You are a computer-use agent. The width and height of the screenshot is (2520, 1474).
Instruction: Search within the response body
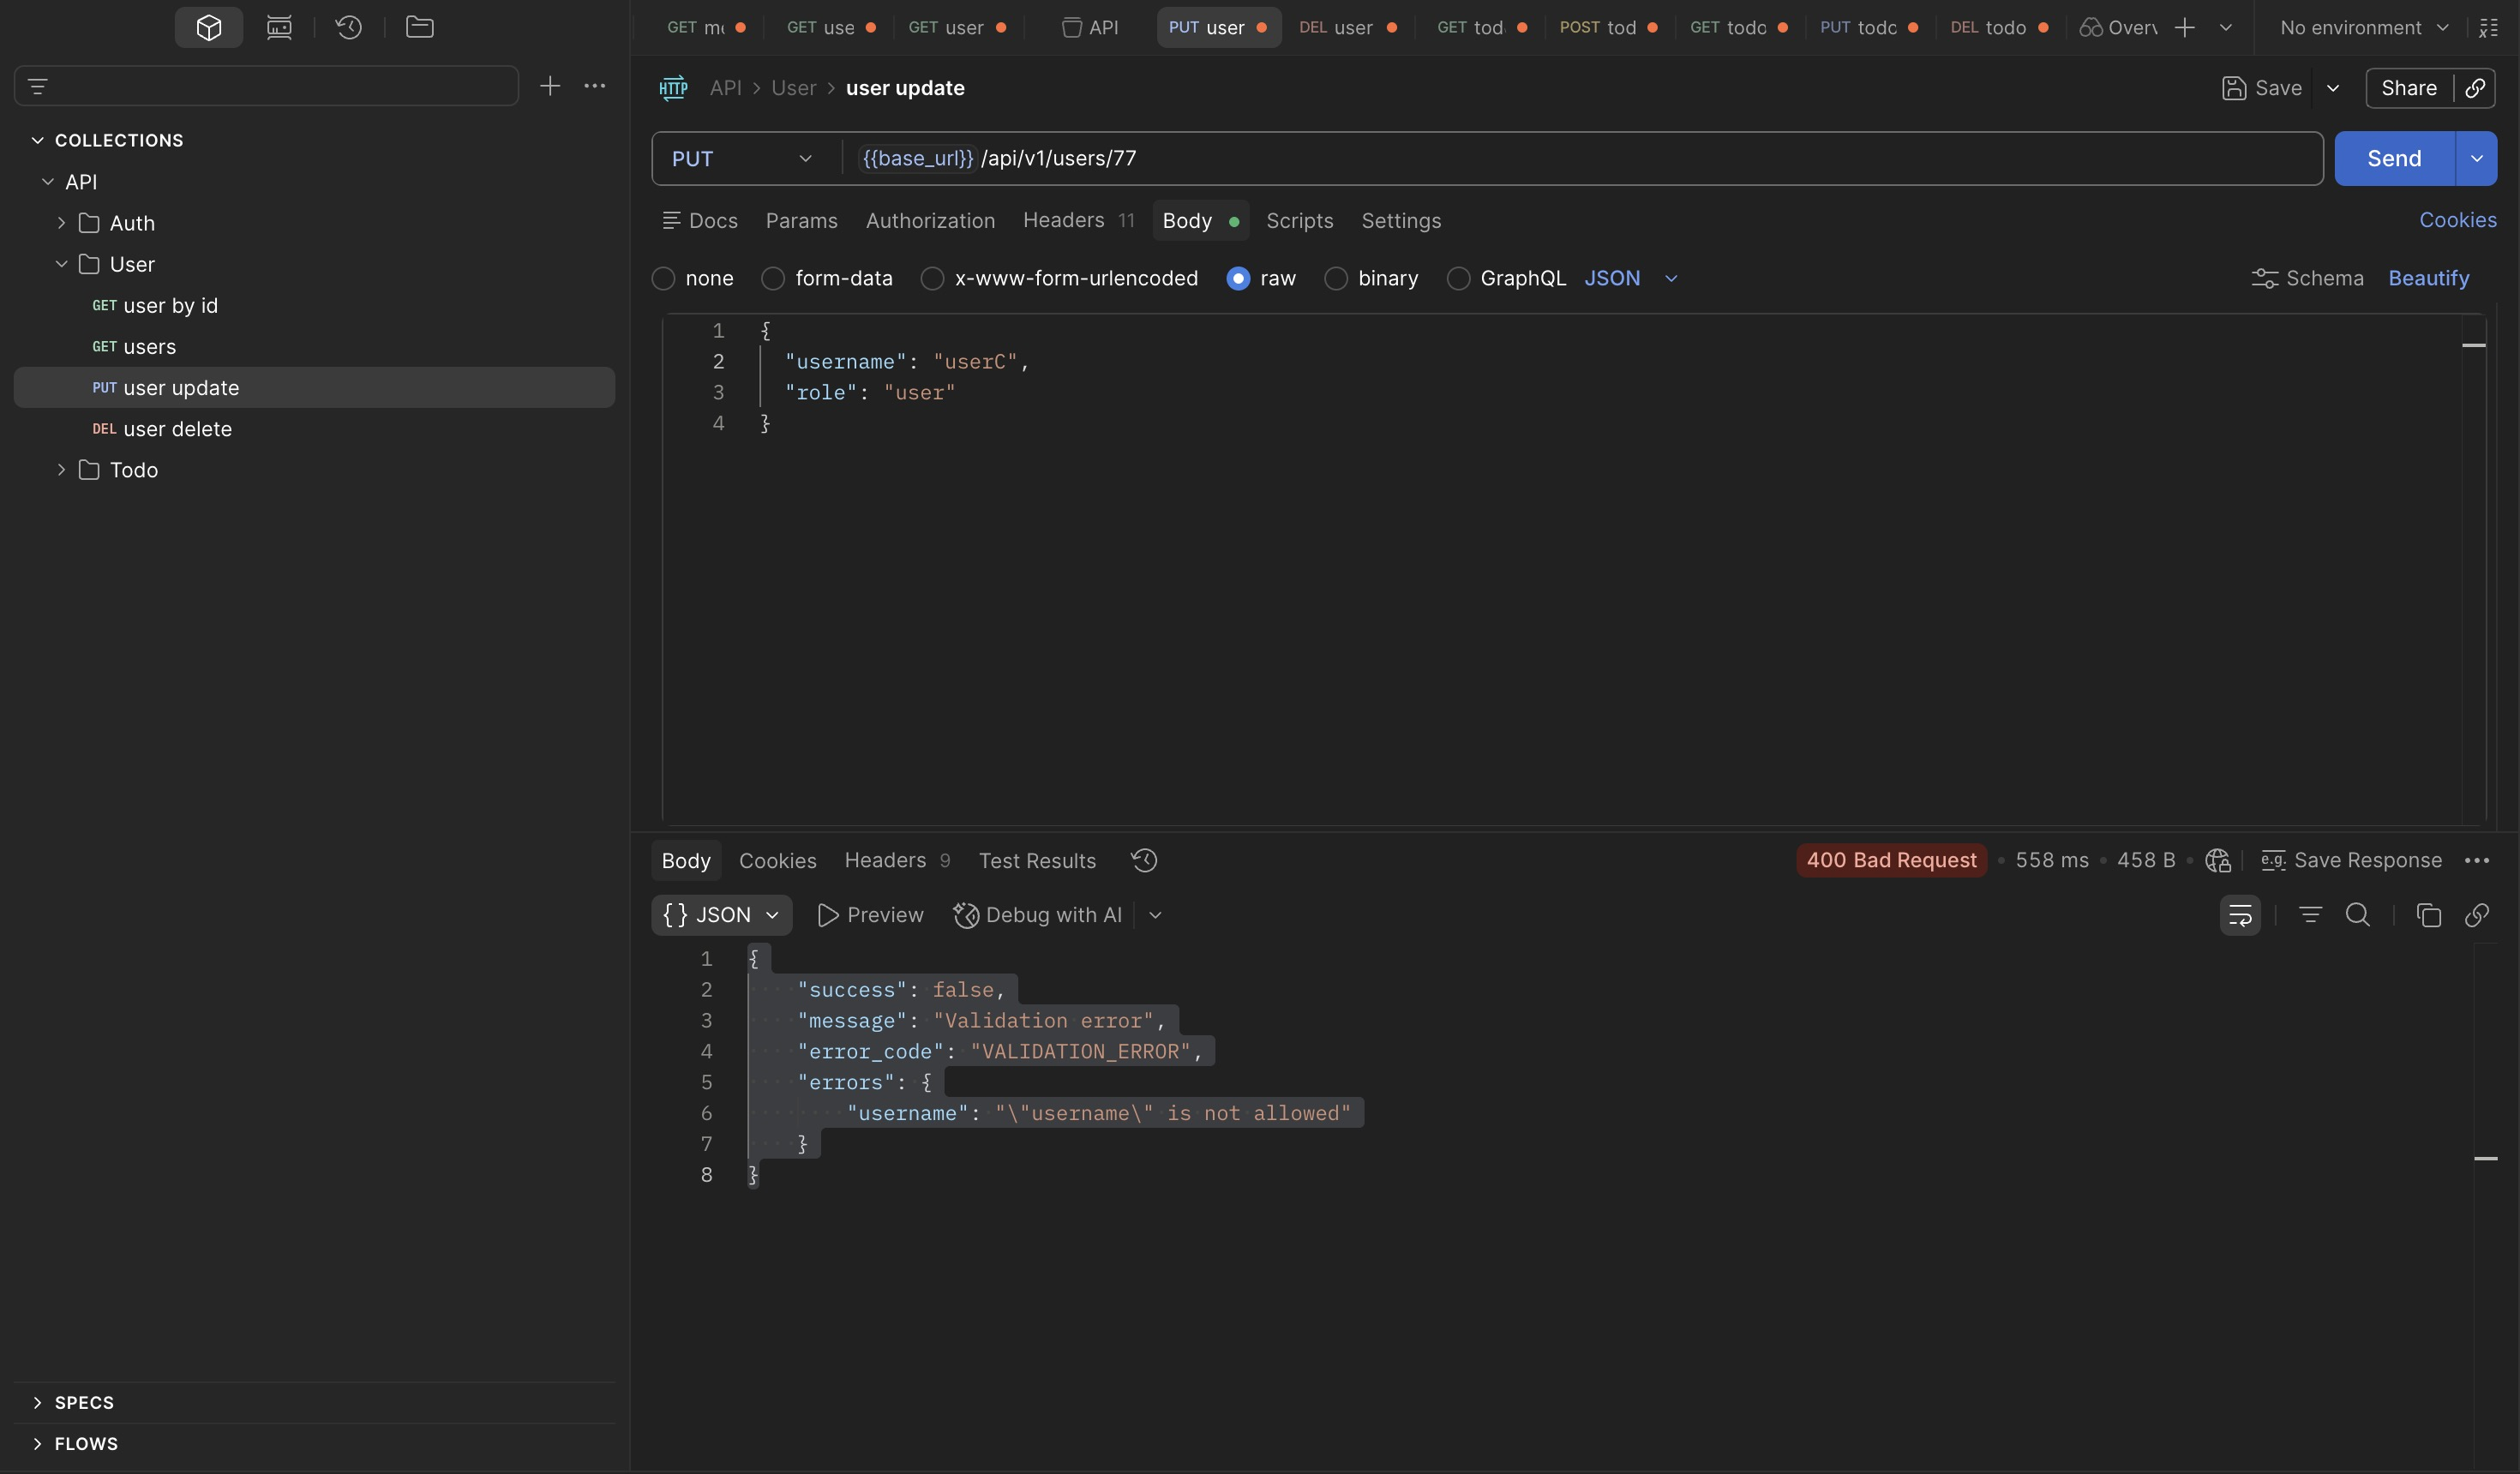2357,915
